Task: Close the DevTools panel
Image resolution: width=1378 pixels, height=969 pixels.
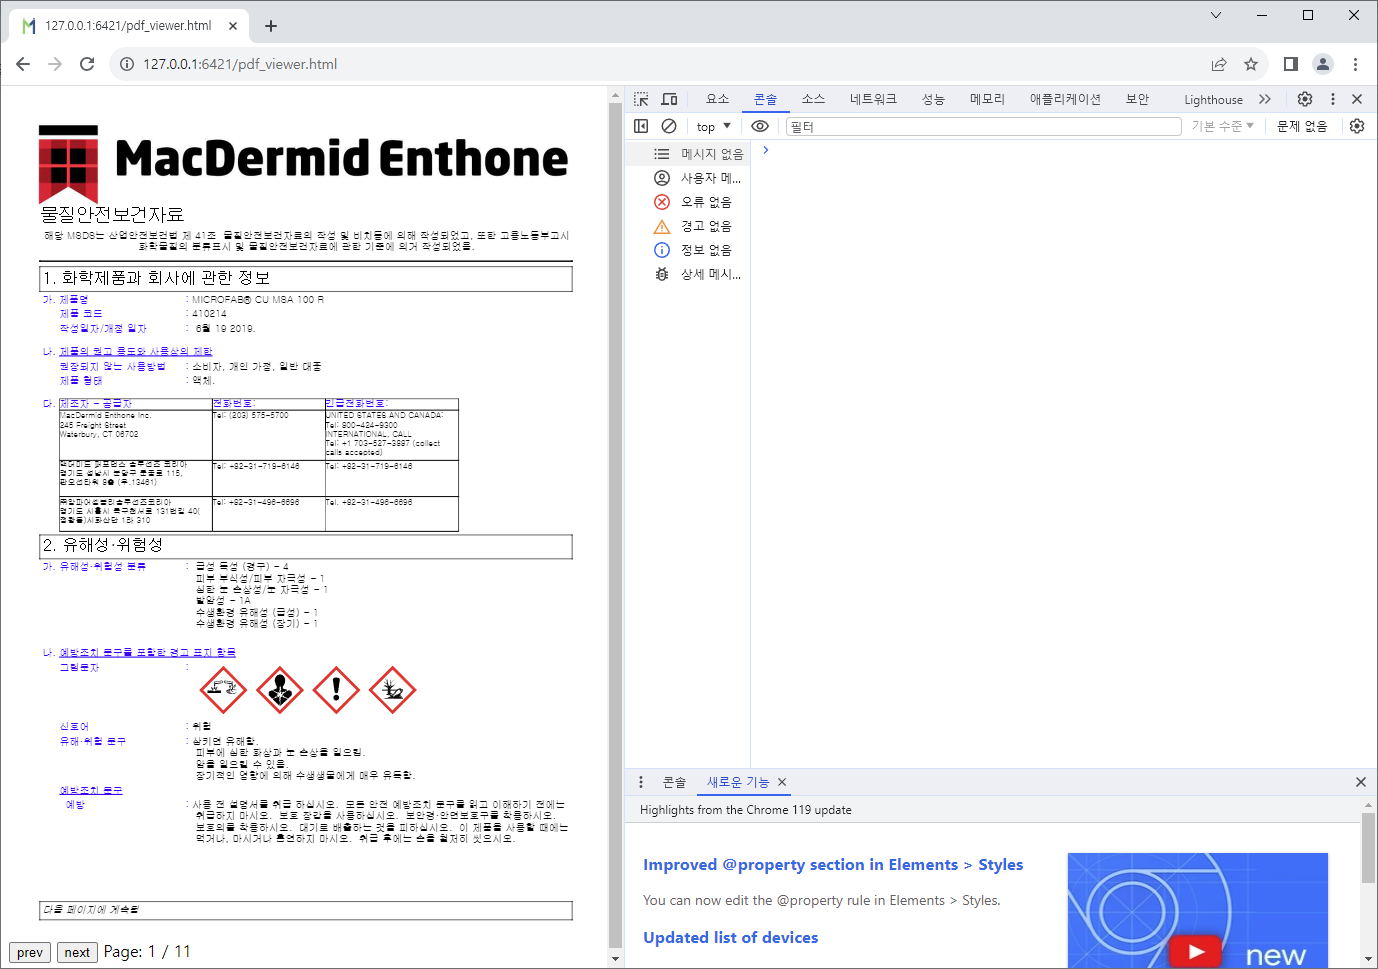Action: (1357, 99)
